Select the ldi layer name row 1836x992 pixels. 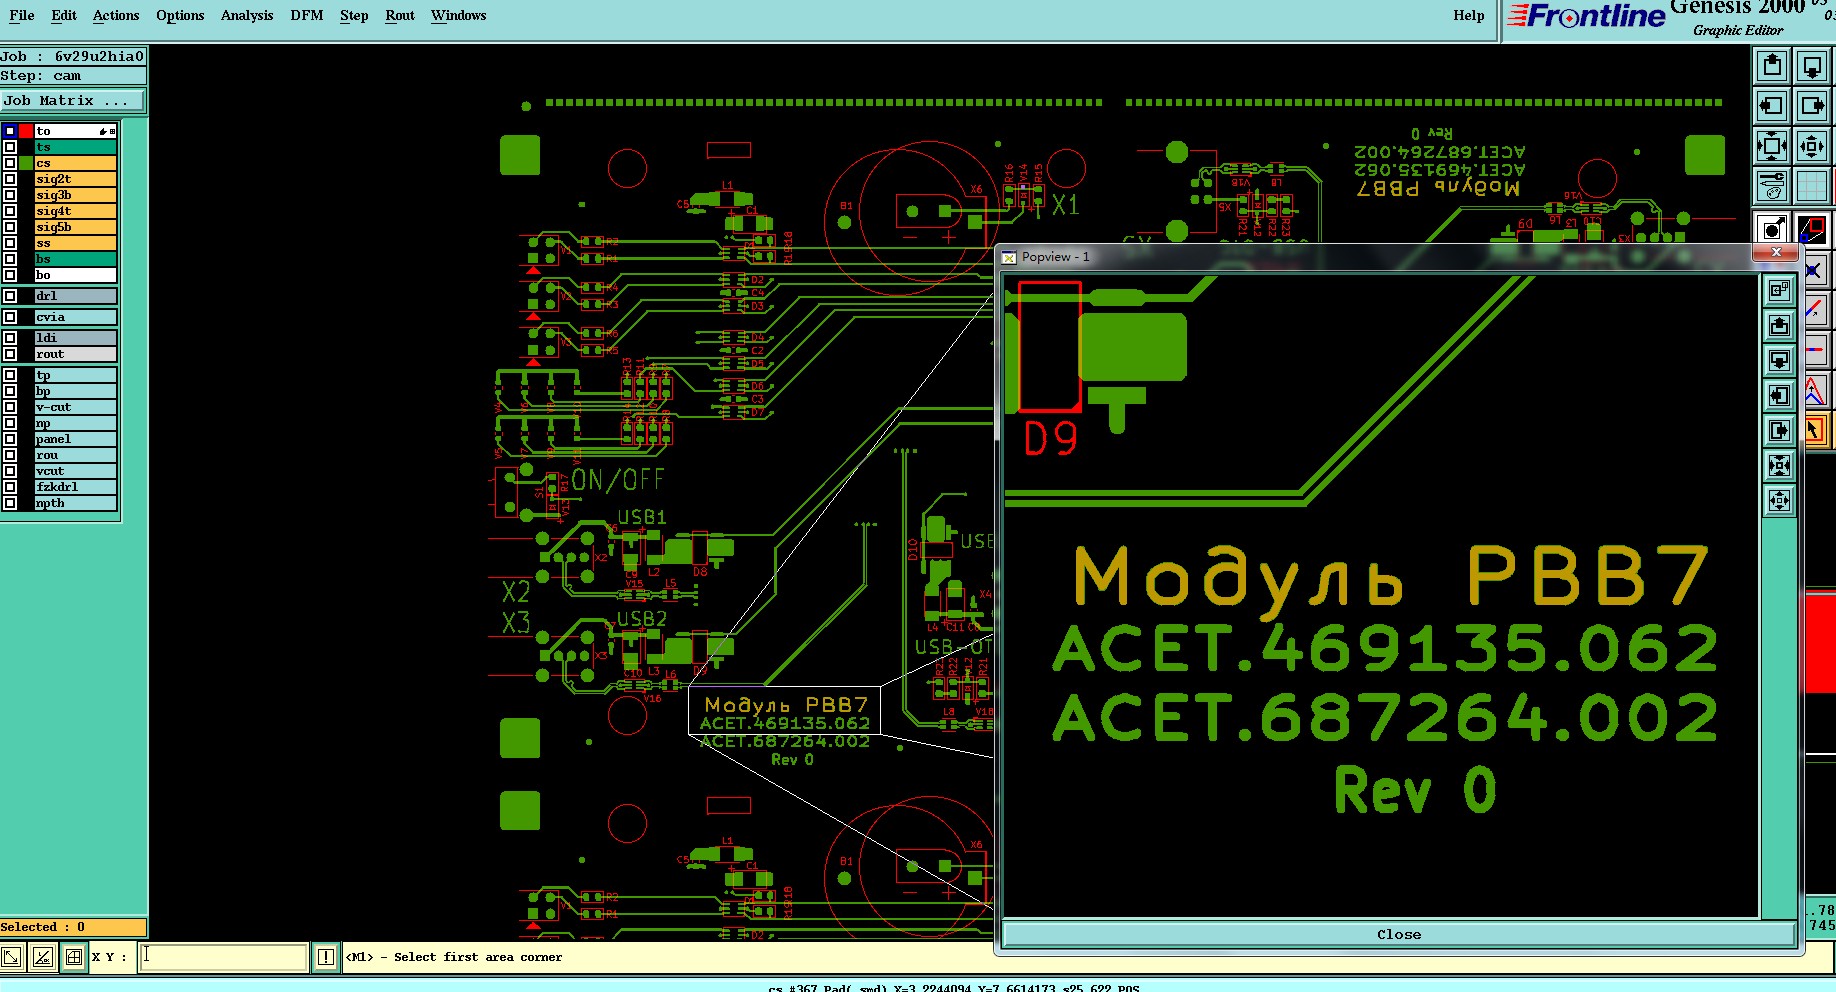click(x=76, y=338)
